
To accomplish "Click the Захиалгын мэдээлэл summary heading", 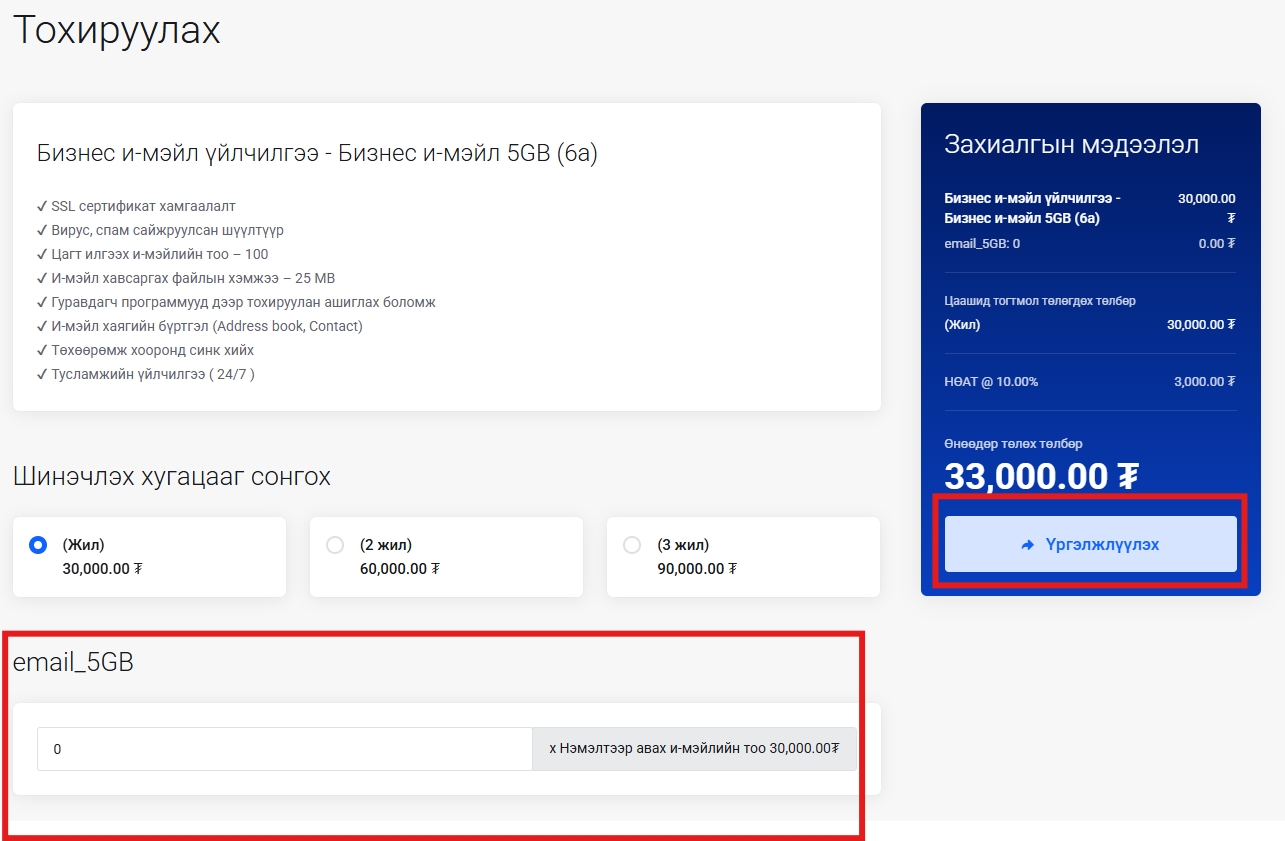I will (1071, 144).
